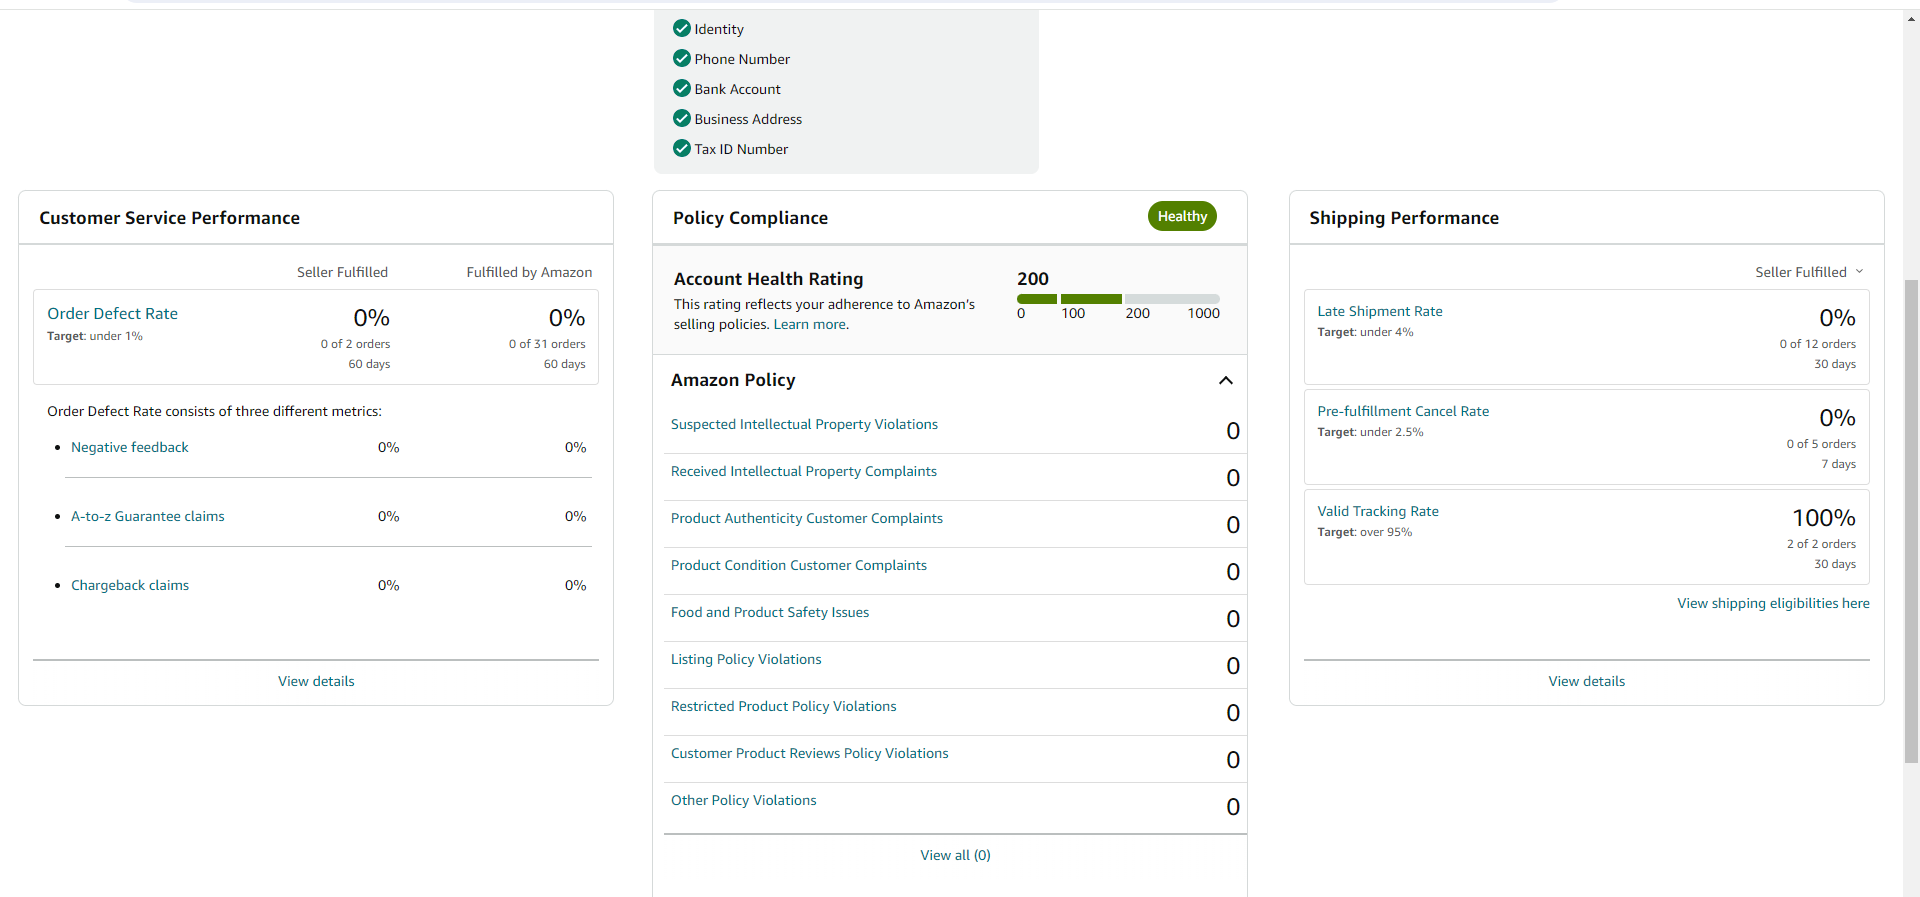Screen dimensions: 1920x897
Task: Click View shipping eligibilities here
Action: pos(1773,603)
